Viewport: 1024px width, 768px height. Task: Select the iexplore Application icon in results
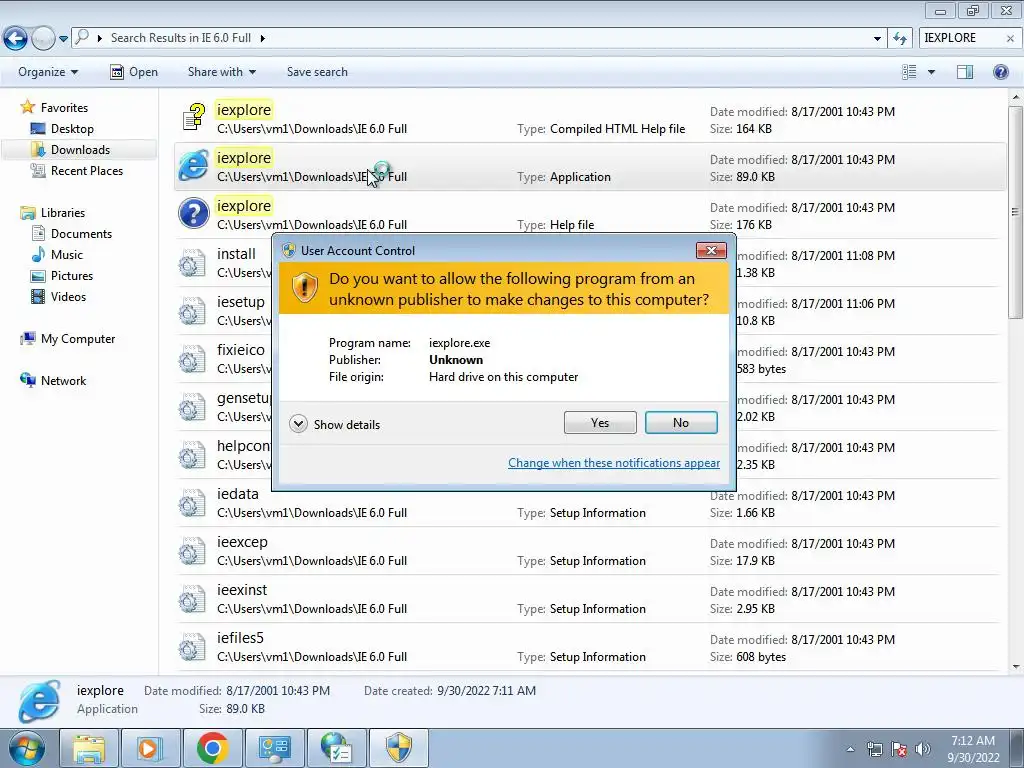[x=194, y=166]
